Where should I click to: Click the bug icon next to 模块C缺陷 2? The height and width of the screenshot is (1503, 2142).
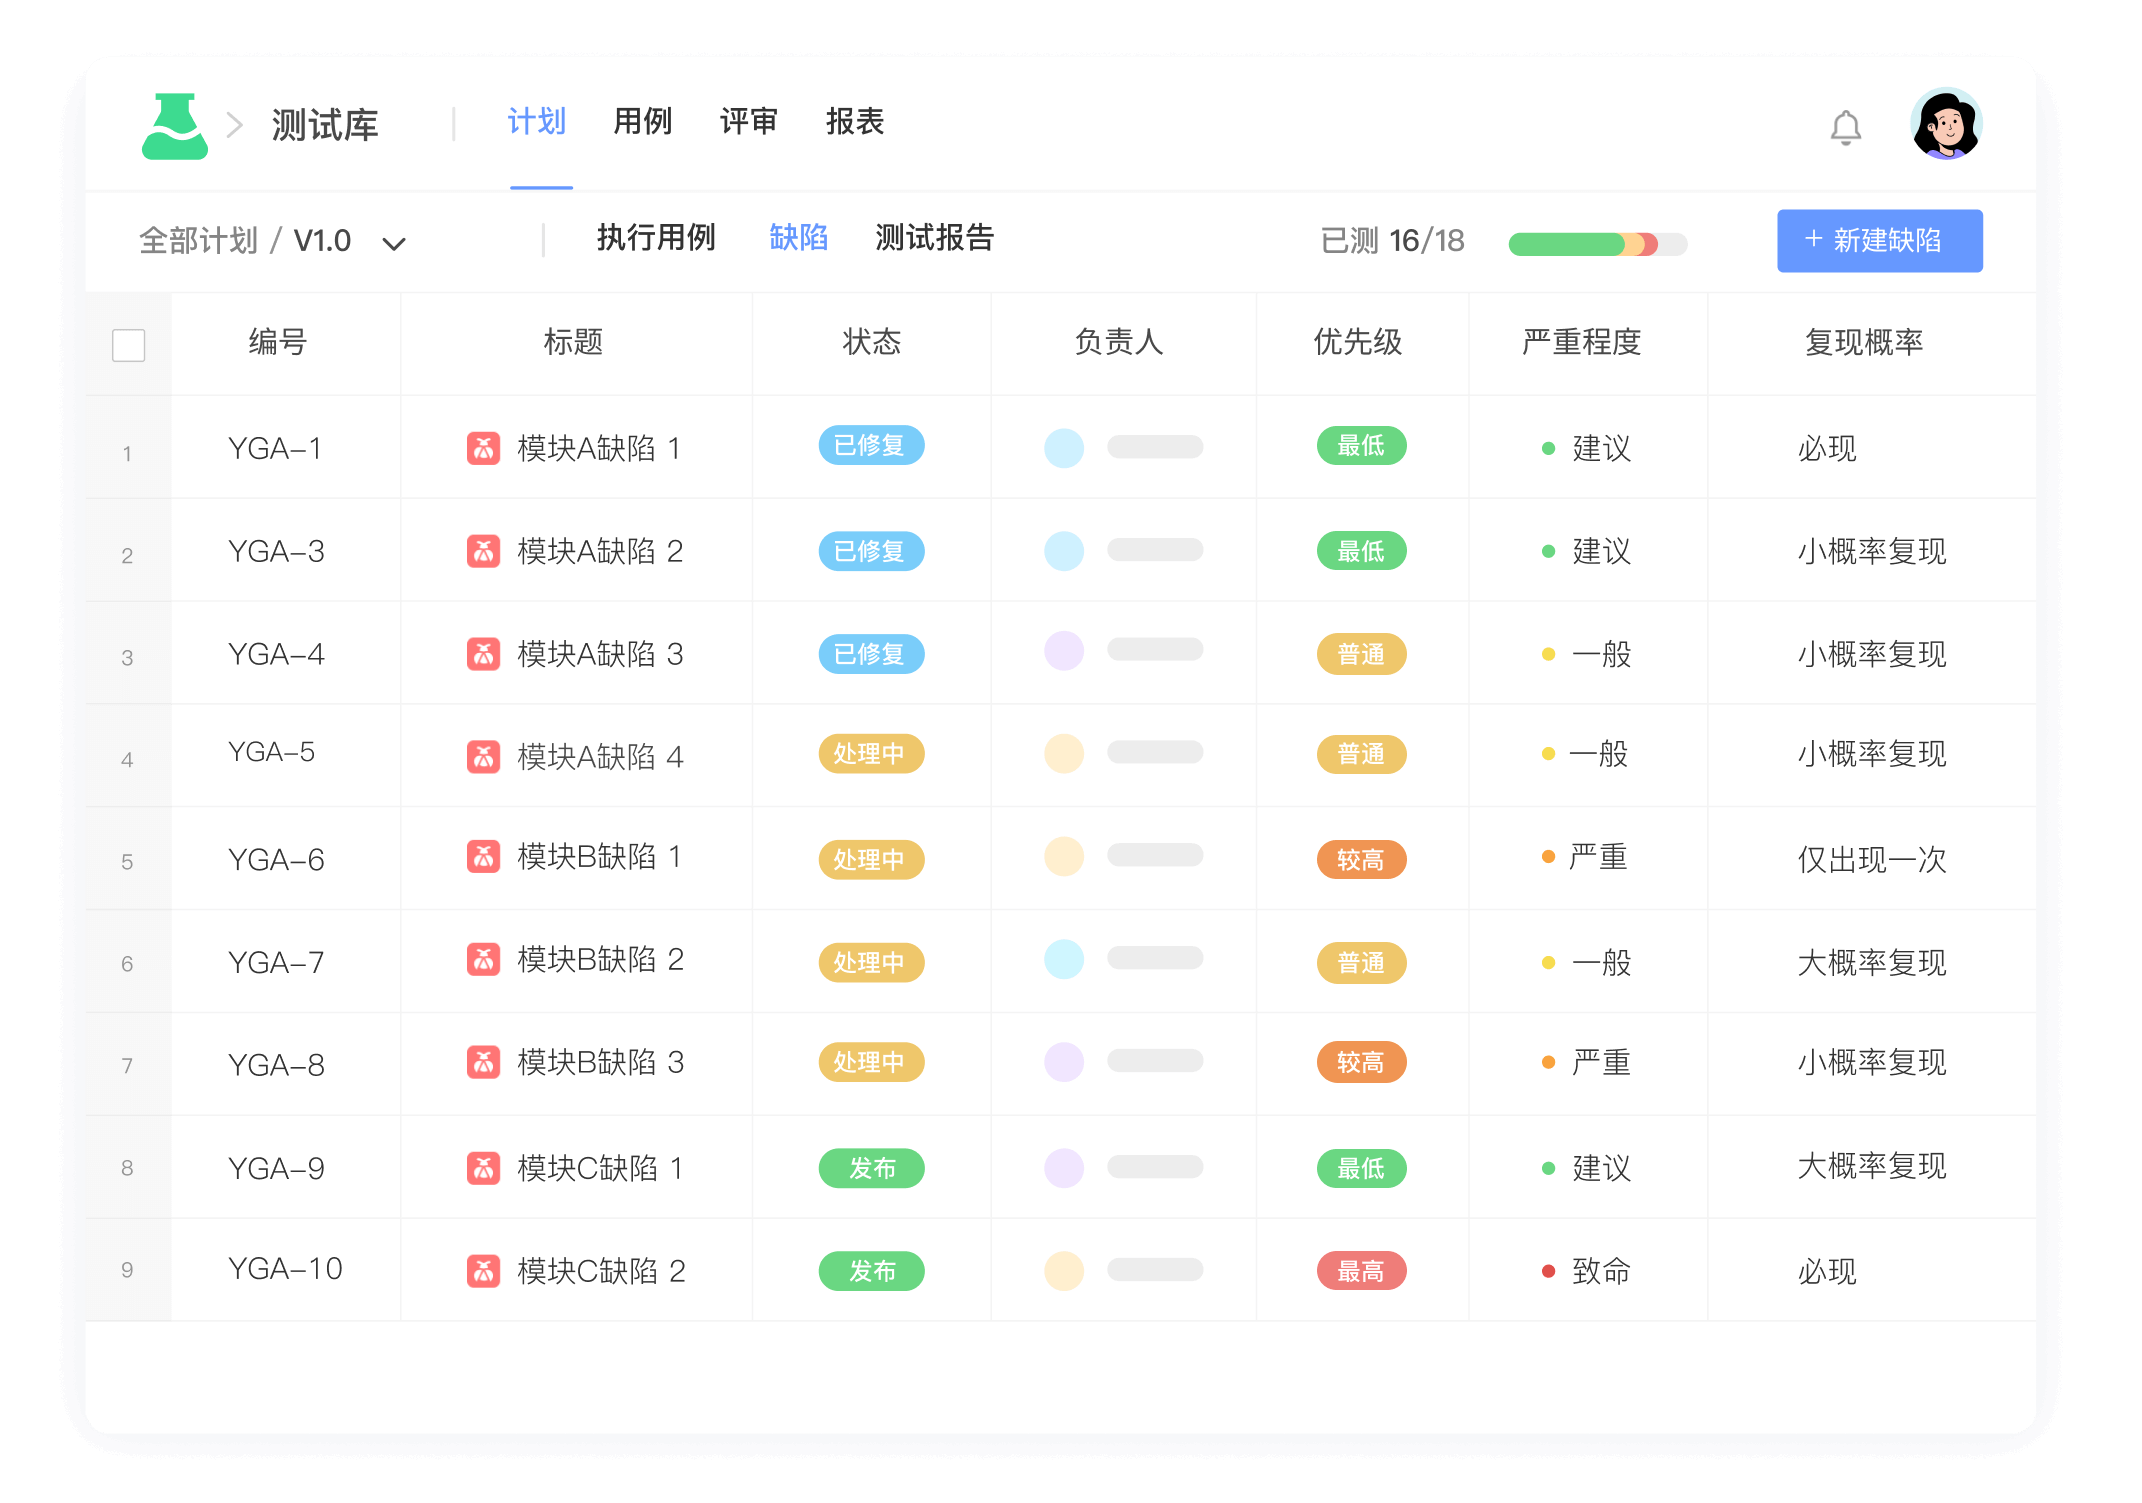(x=484, y=1270)
